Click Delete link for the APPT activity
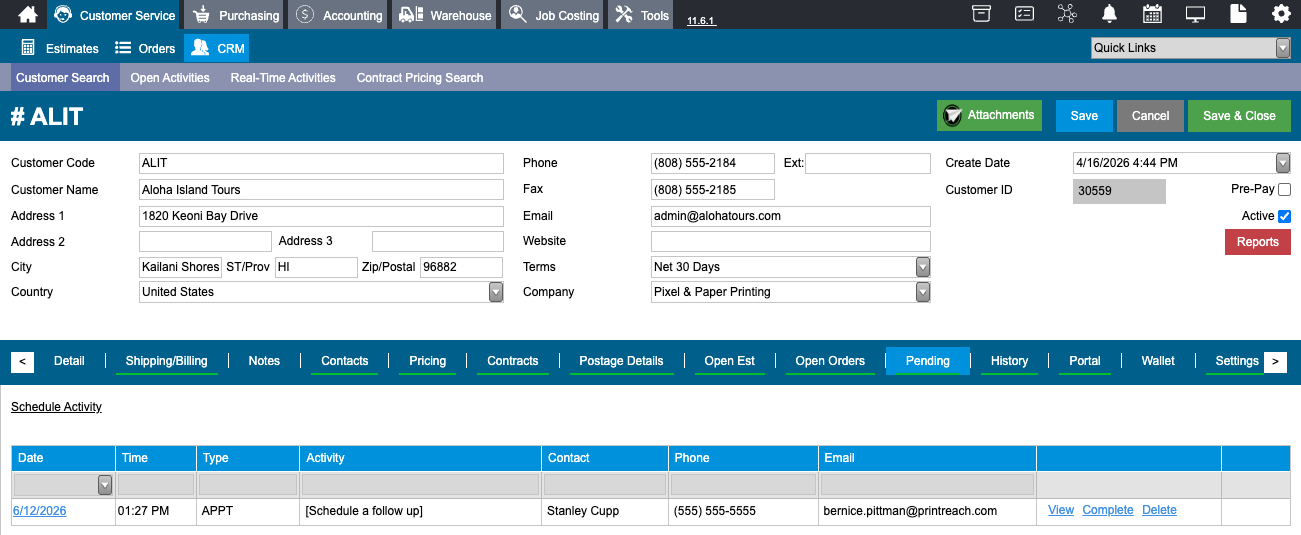The width and height of the screenshot is (1301, 535). coord(1159,510)
